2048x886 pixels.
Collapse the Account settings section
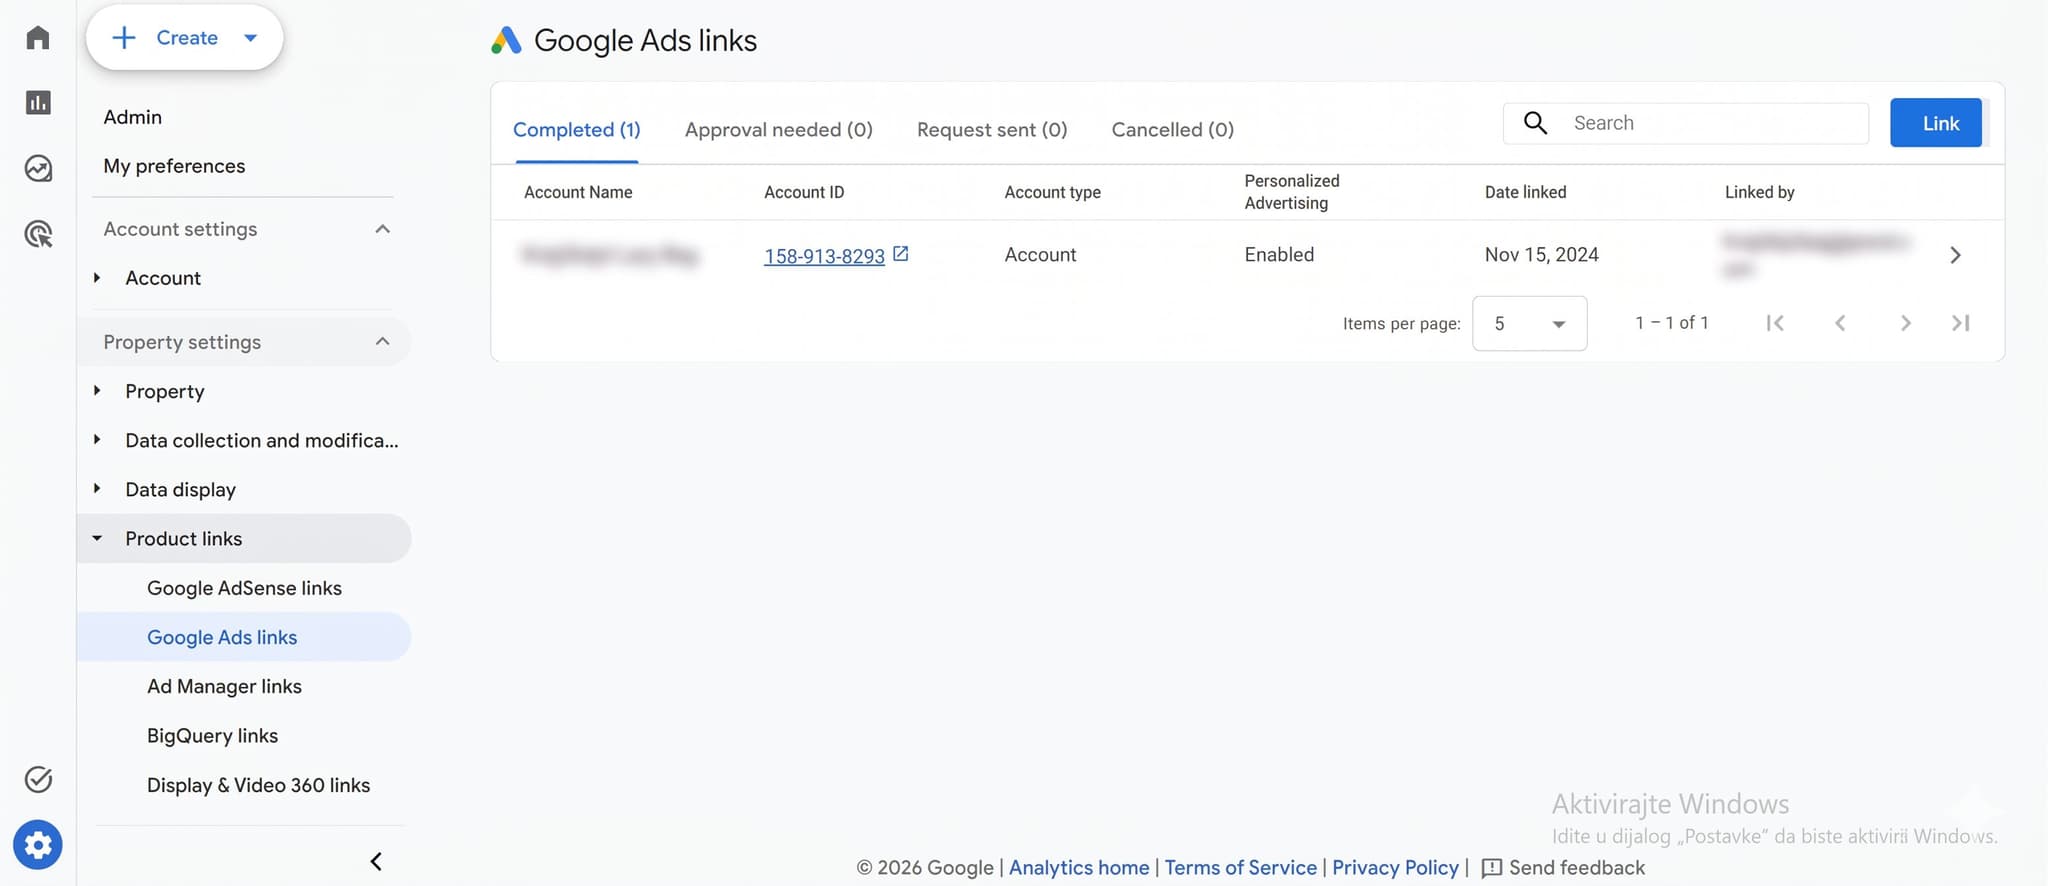click(382, 229)
